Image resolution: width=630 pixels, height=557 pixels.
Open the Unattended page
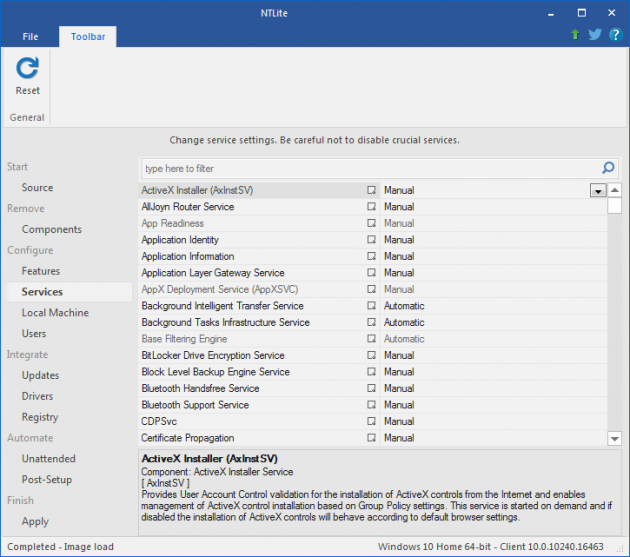[x=49, y=459]
